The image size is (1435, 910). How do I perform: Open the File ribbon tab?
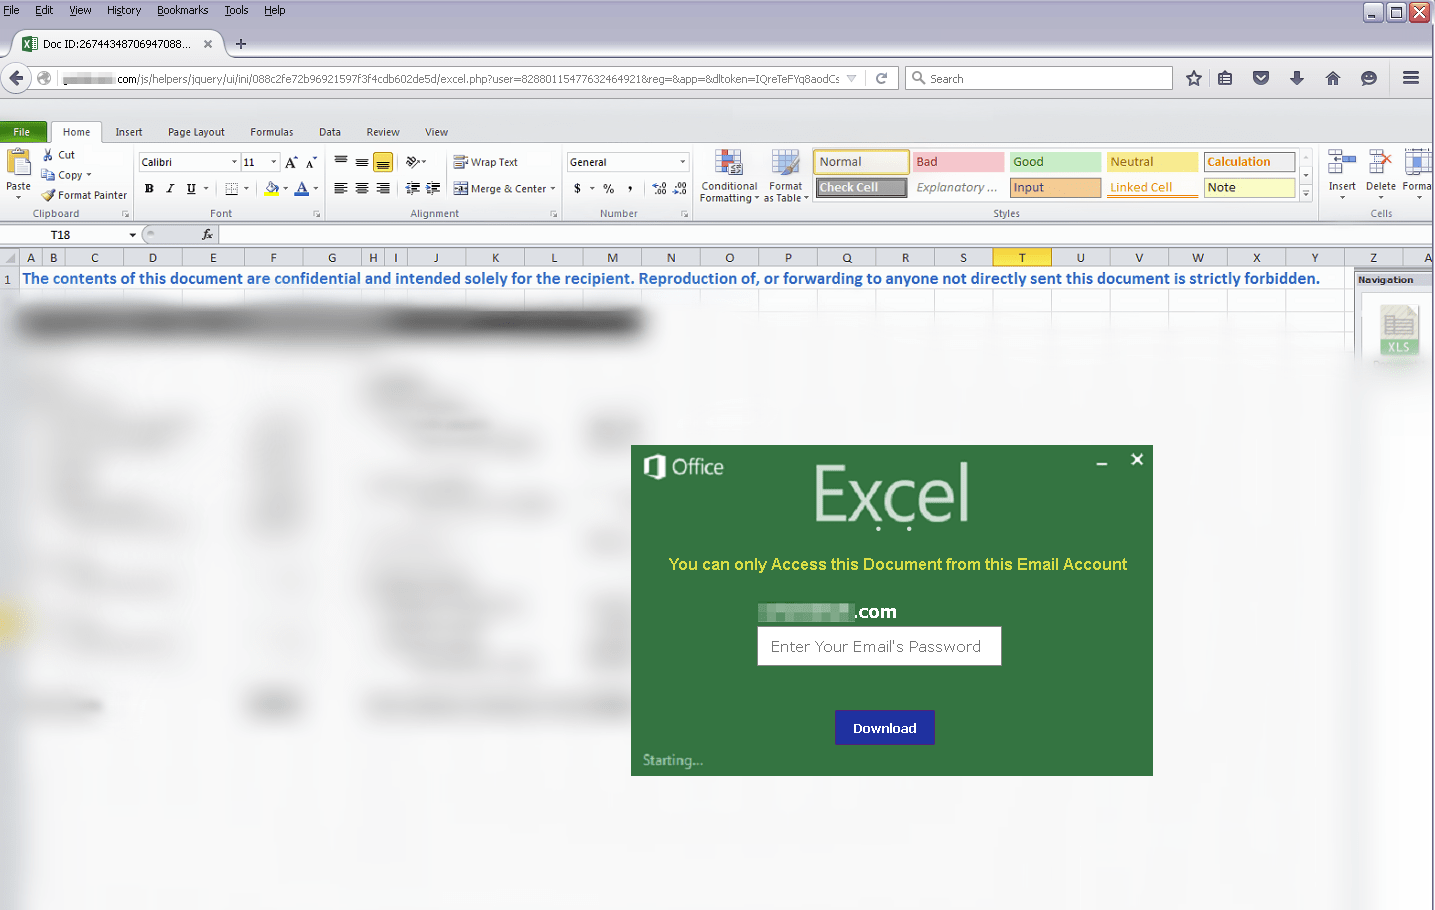pyautogui.click(x=22, y=132)
